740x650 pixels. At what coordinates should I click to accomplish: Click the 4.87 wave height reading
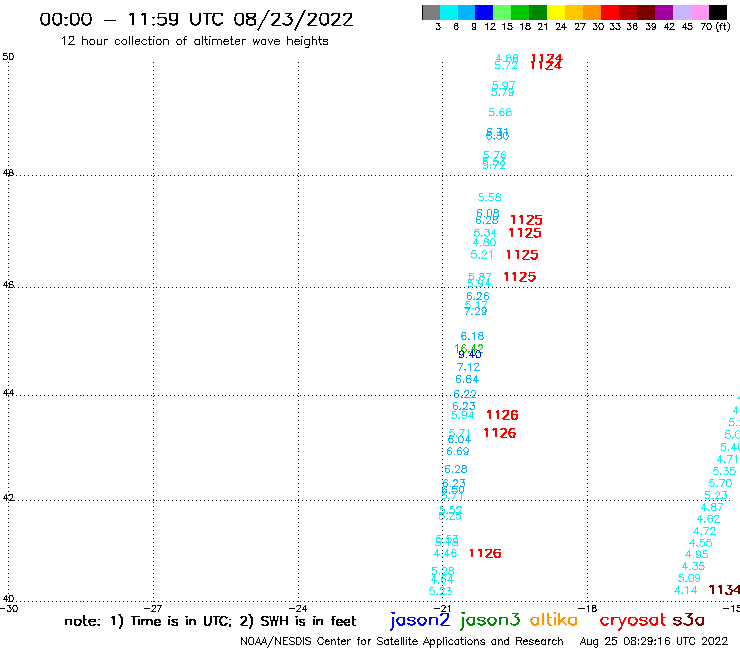pyautogui.click(x=712, y=507)
